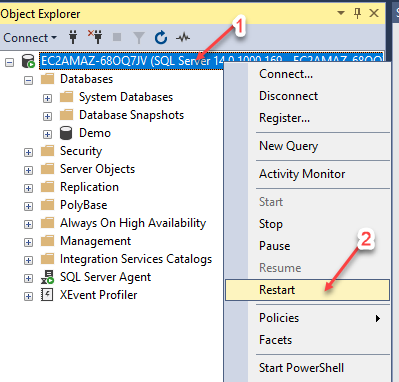The height and width of the screenshot is (382, 399).
Task: Click the Always On High Availability folder icon
Action: coord(47,223)
